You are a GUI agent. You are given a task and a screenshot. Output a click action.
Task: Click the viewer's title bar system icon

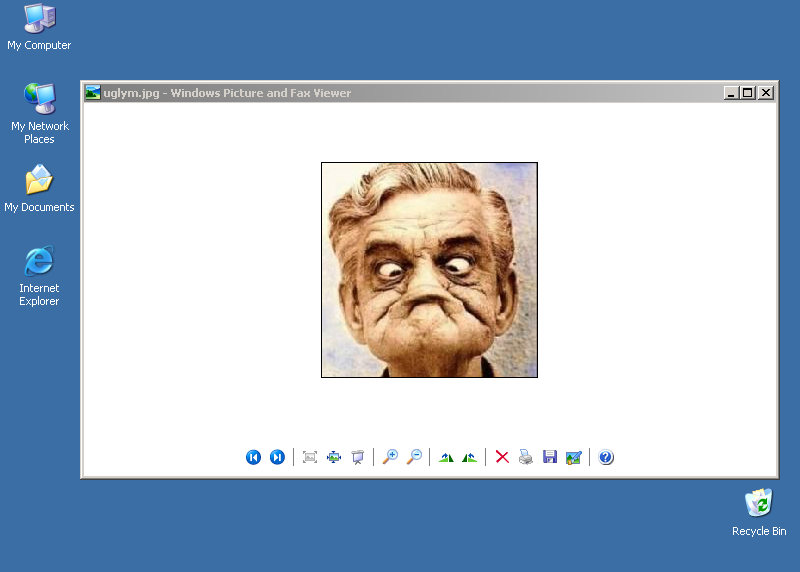point(93,93)
